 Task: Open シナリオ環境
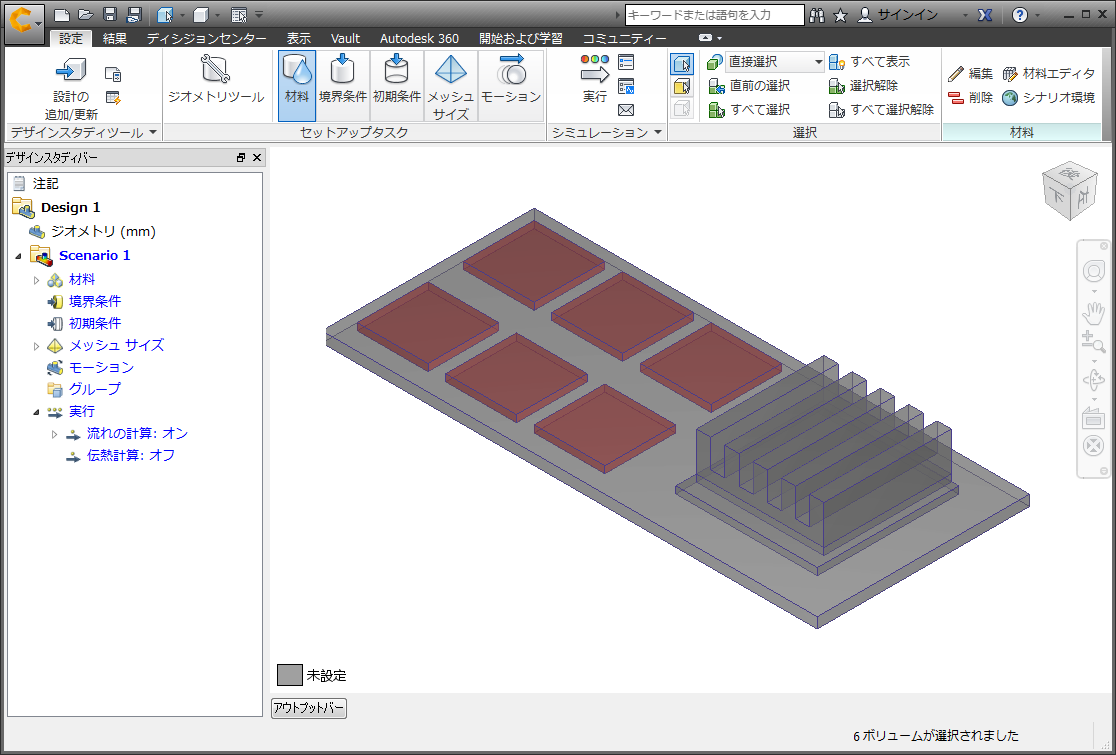click(1048, 97)
